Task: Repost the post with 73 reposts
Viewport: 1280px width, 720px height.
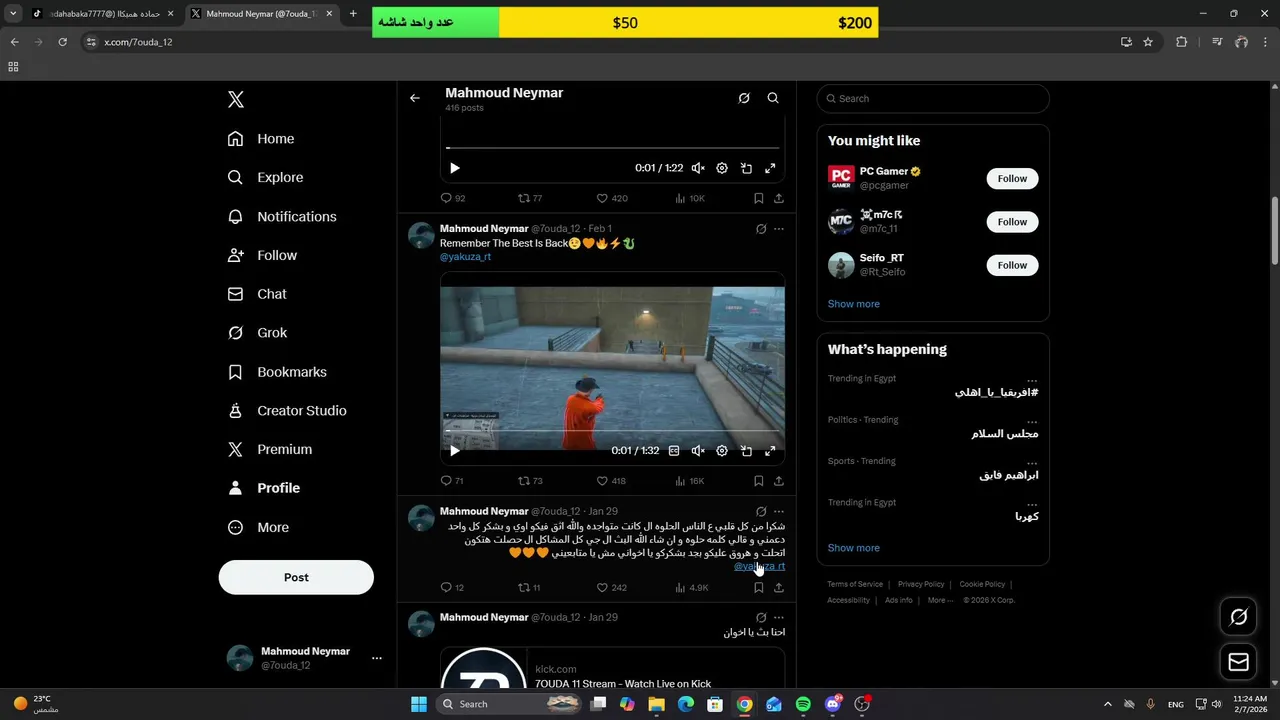Action: point(530,481)
